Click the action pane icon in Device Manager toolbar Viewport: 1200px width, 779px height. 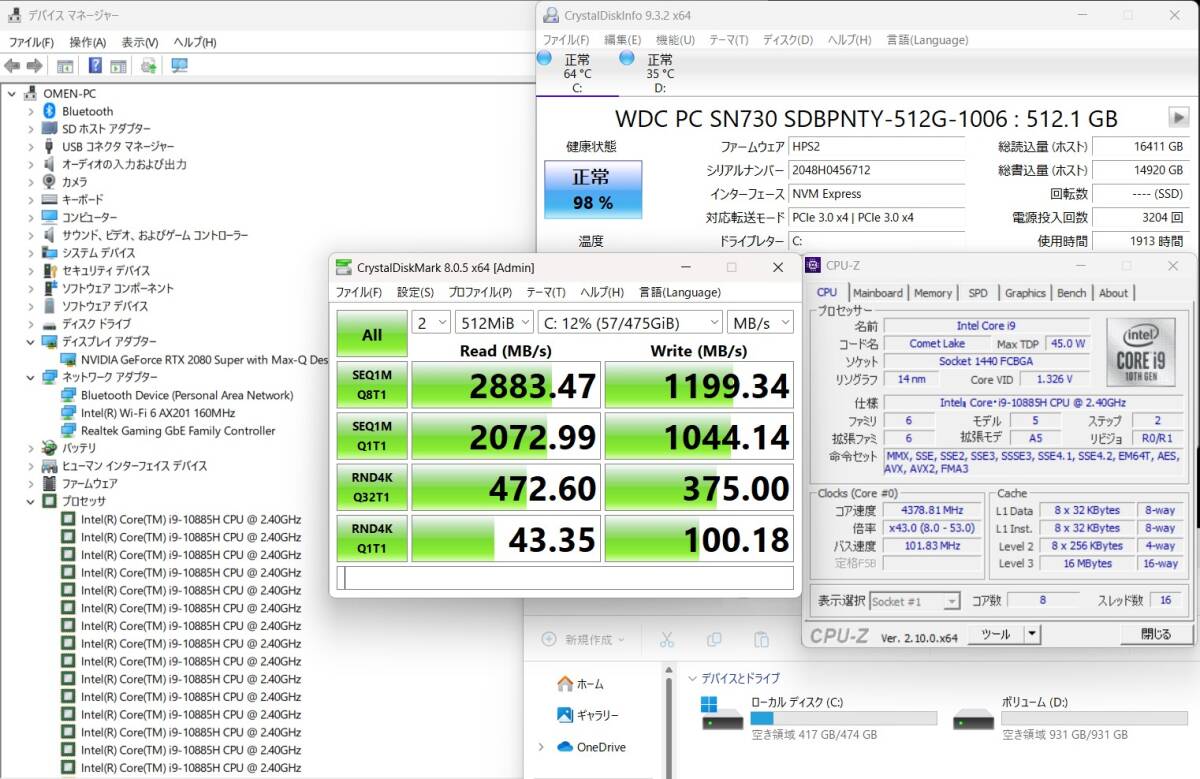[118, 66]
